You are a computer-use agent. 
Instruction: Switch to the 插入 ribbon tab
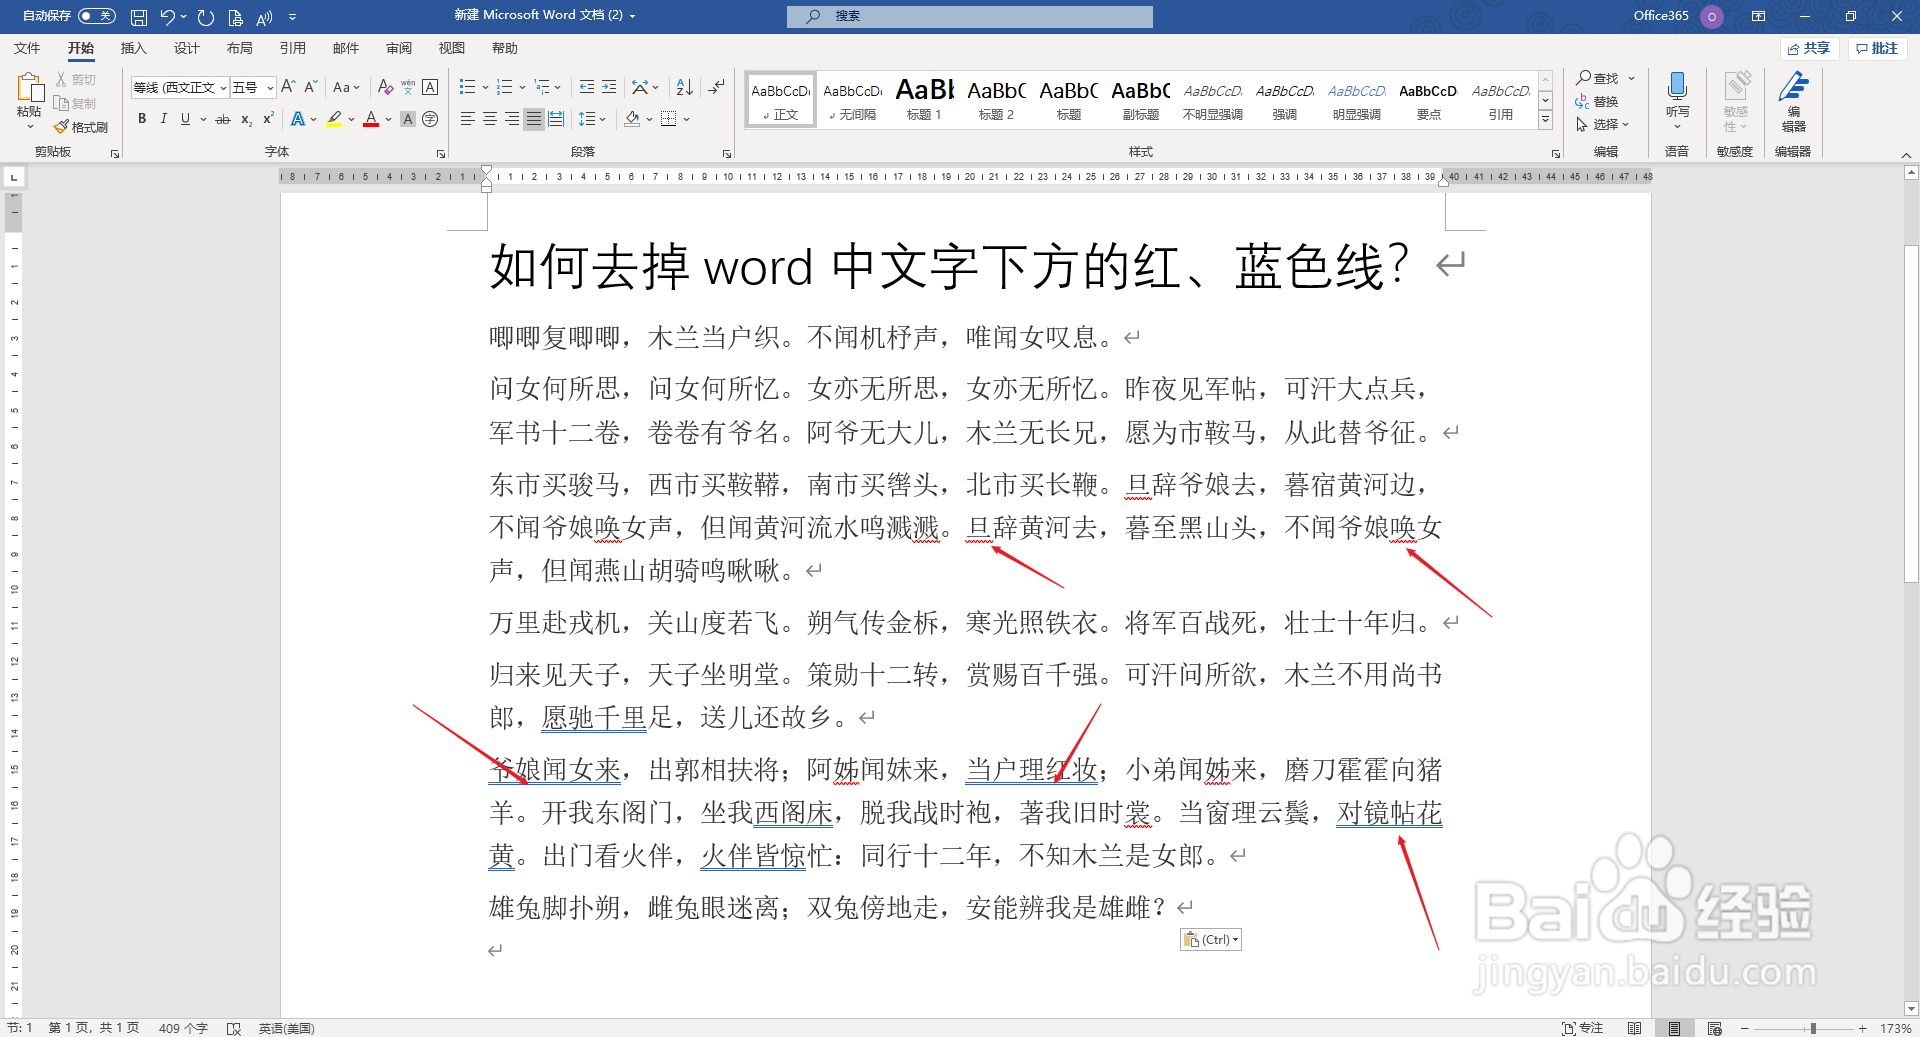tap(134, 47)
